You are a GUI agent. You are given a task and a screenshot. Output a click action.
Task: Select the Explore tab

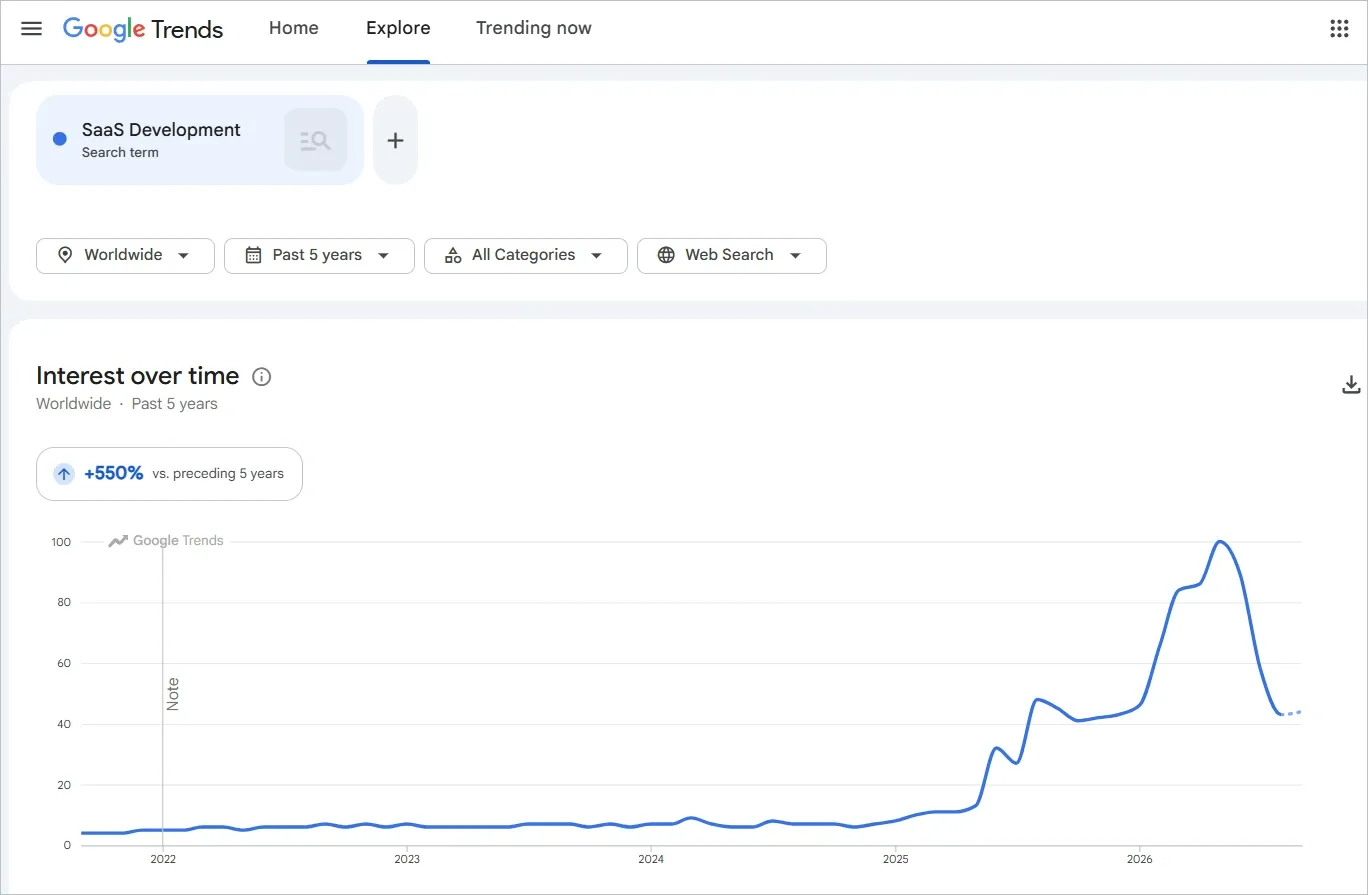398,29
